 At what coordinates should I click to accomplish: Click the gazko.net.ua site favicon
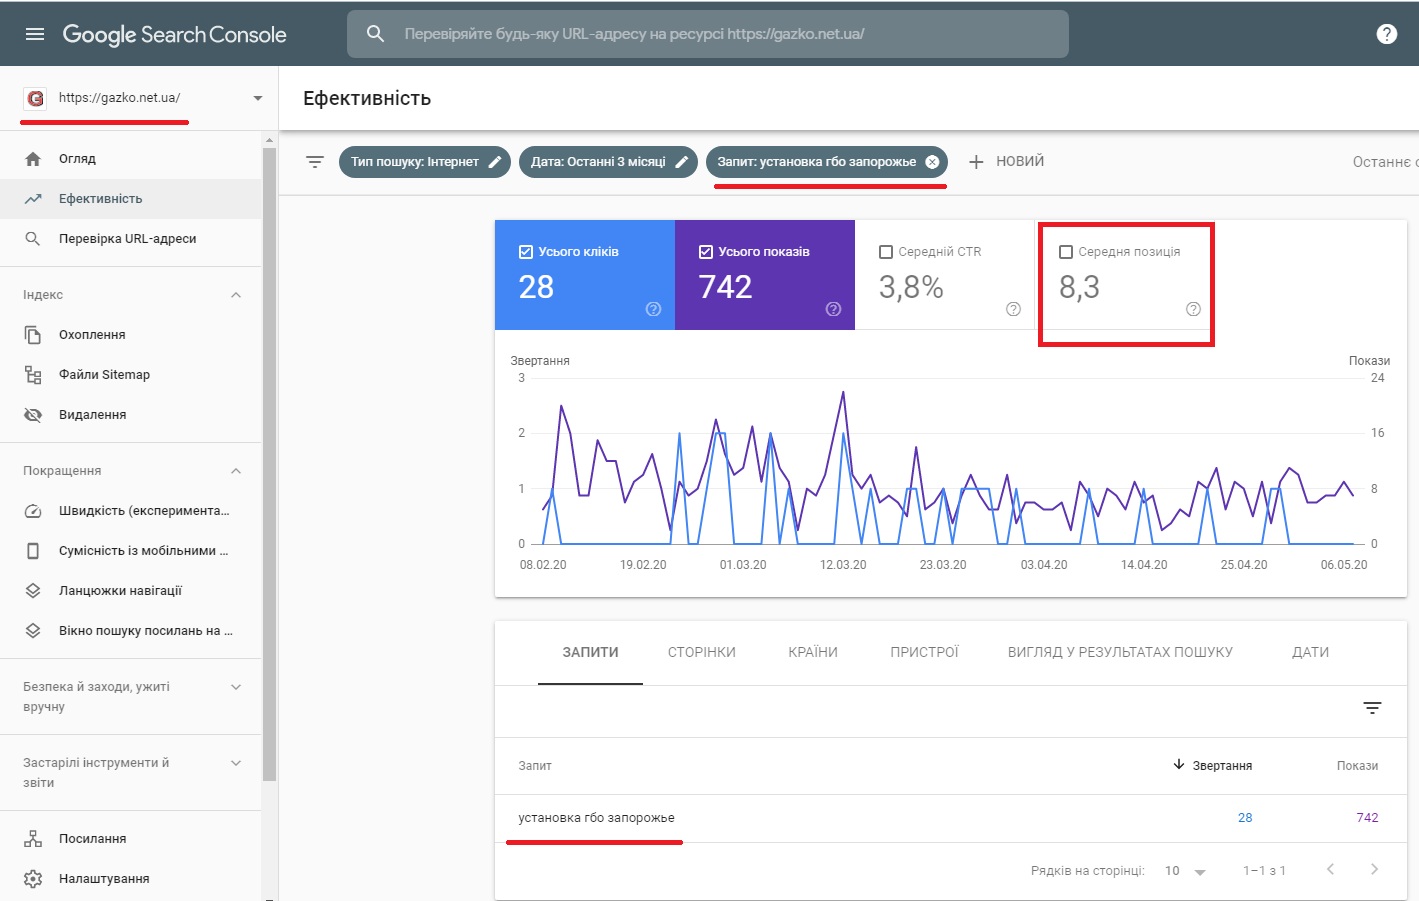pos(36,98)
